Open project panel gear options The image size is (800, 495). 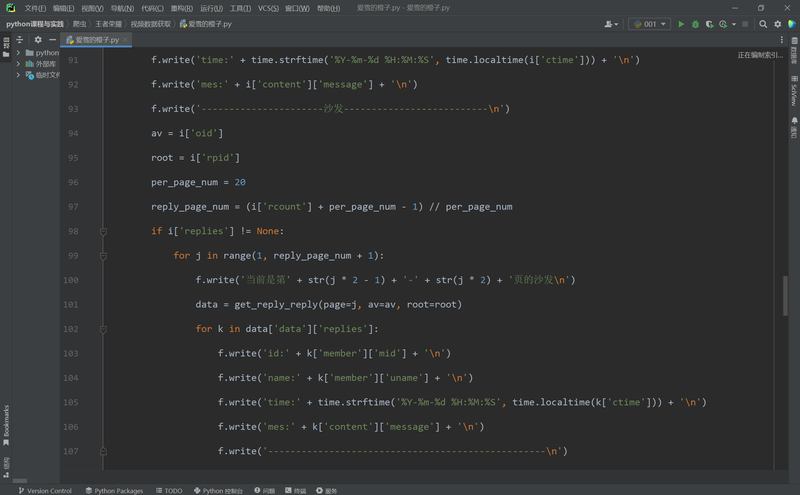click(x=38, y=39)
